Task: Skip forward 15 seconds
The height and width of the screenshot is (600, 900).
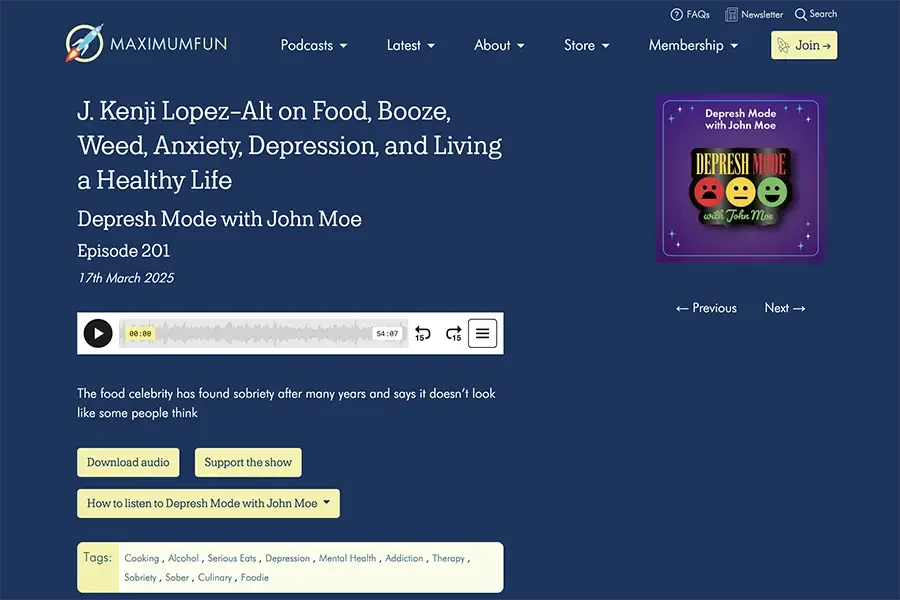Action: coord(453,334)
